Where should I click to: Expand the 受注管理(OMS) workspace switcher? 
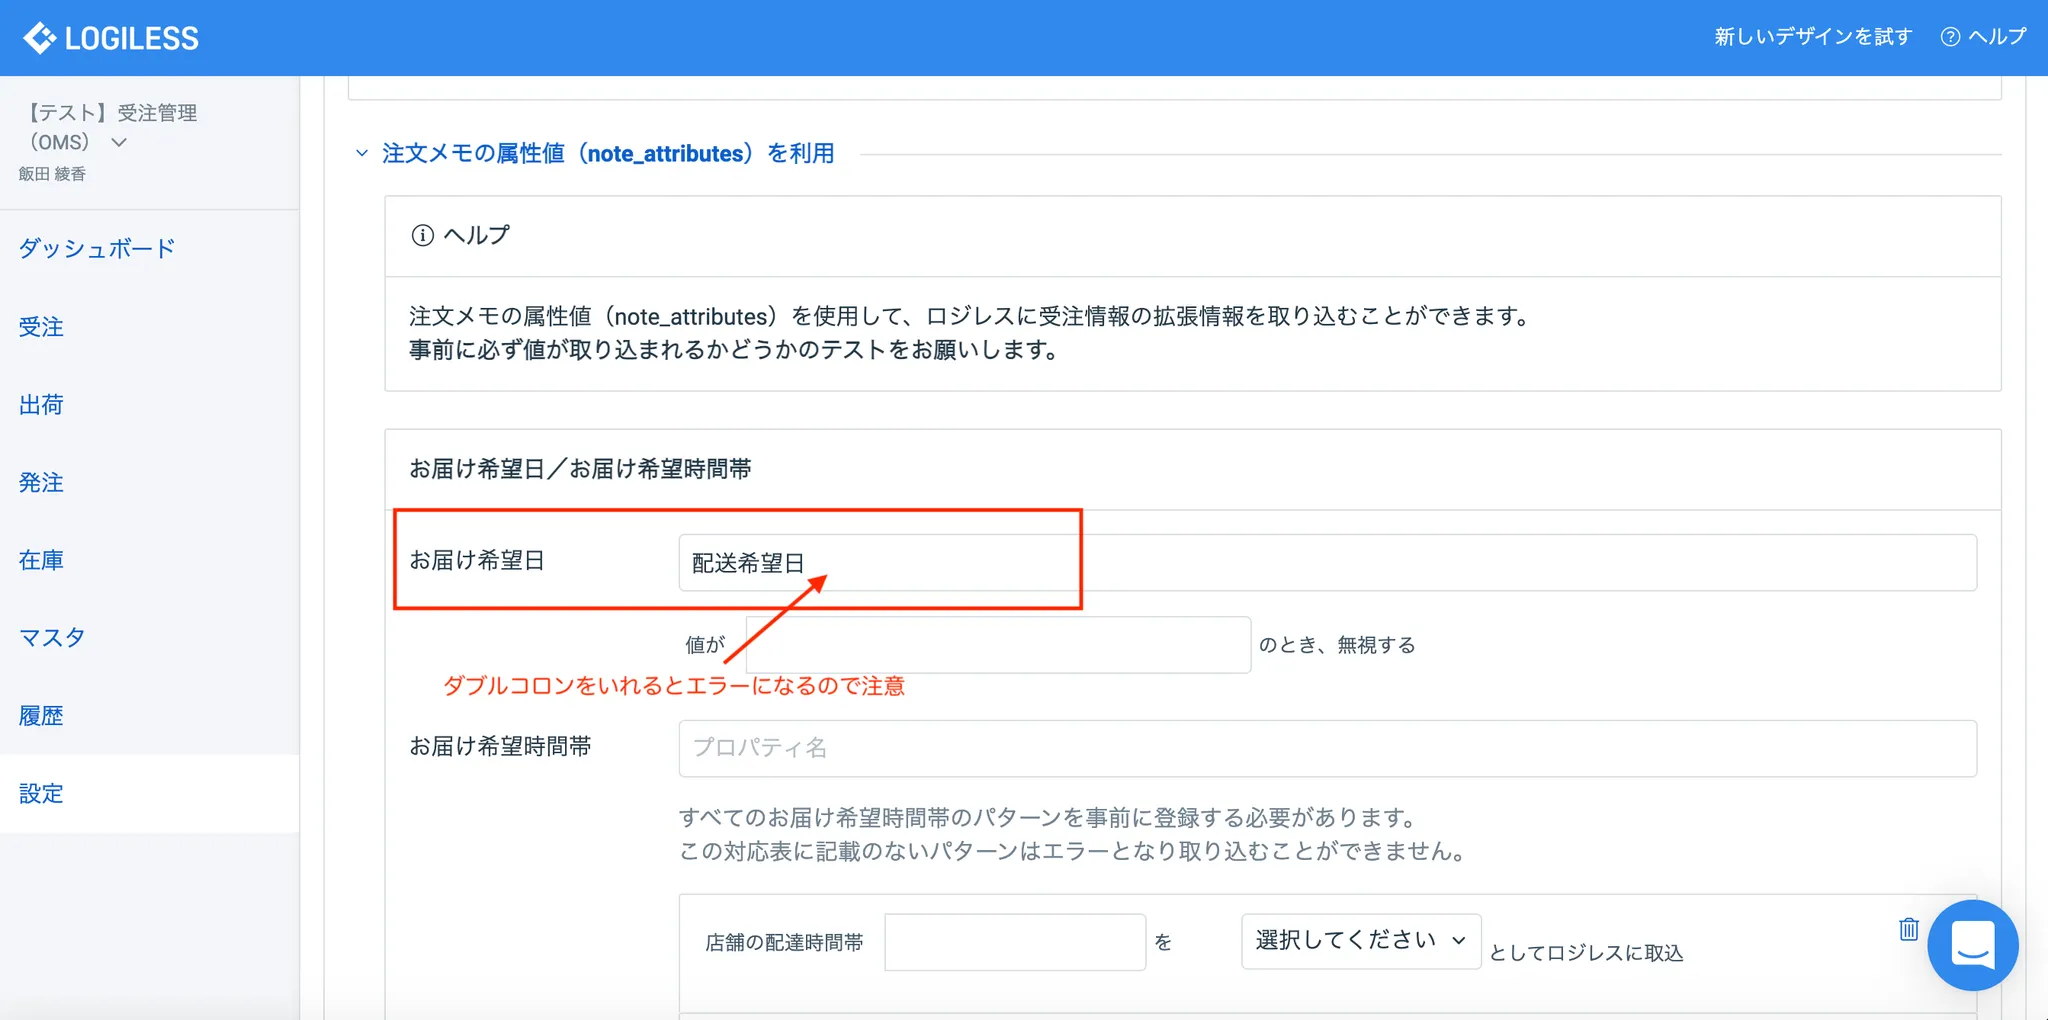(x=119, y=142)
